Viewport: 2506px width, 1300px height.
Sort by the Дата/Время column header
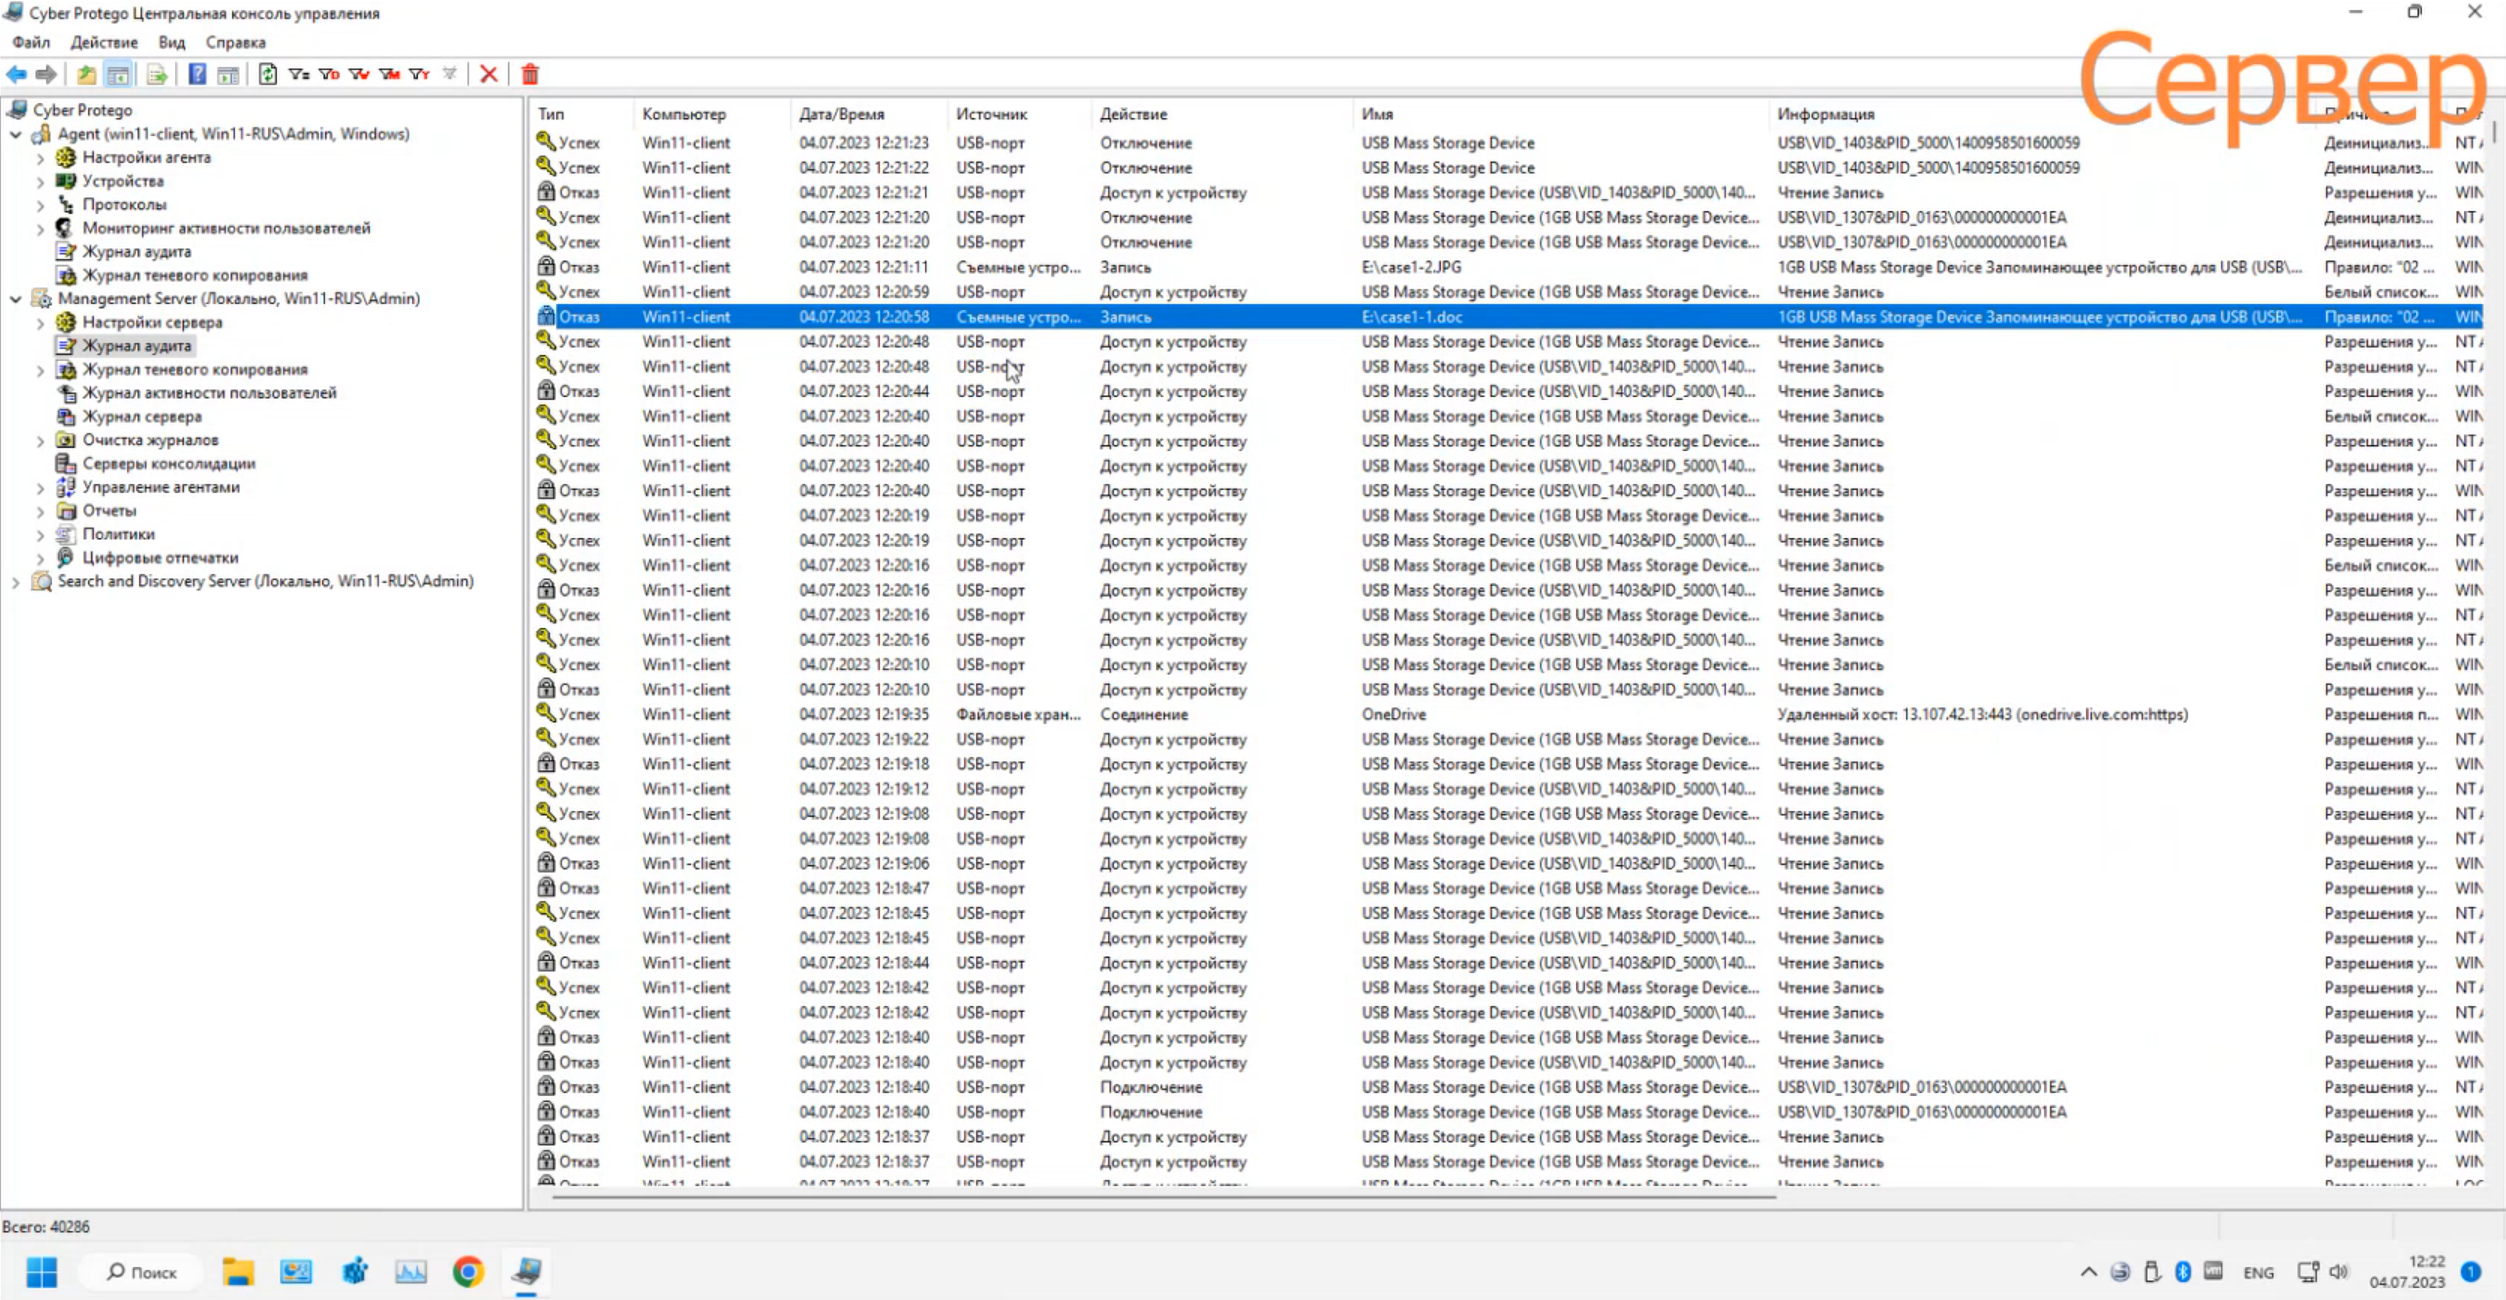841,114
